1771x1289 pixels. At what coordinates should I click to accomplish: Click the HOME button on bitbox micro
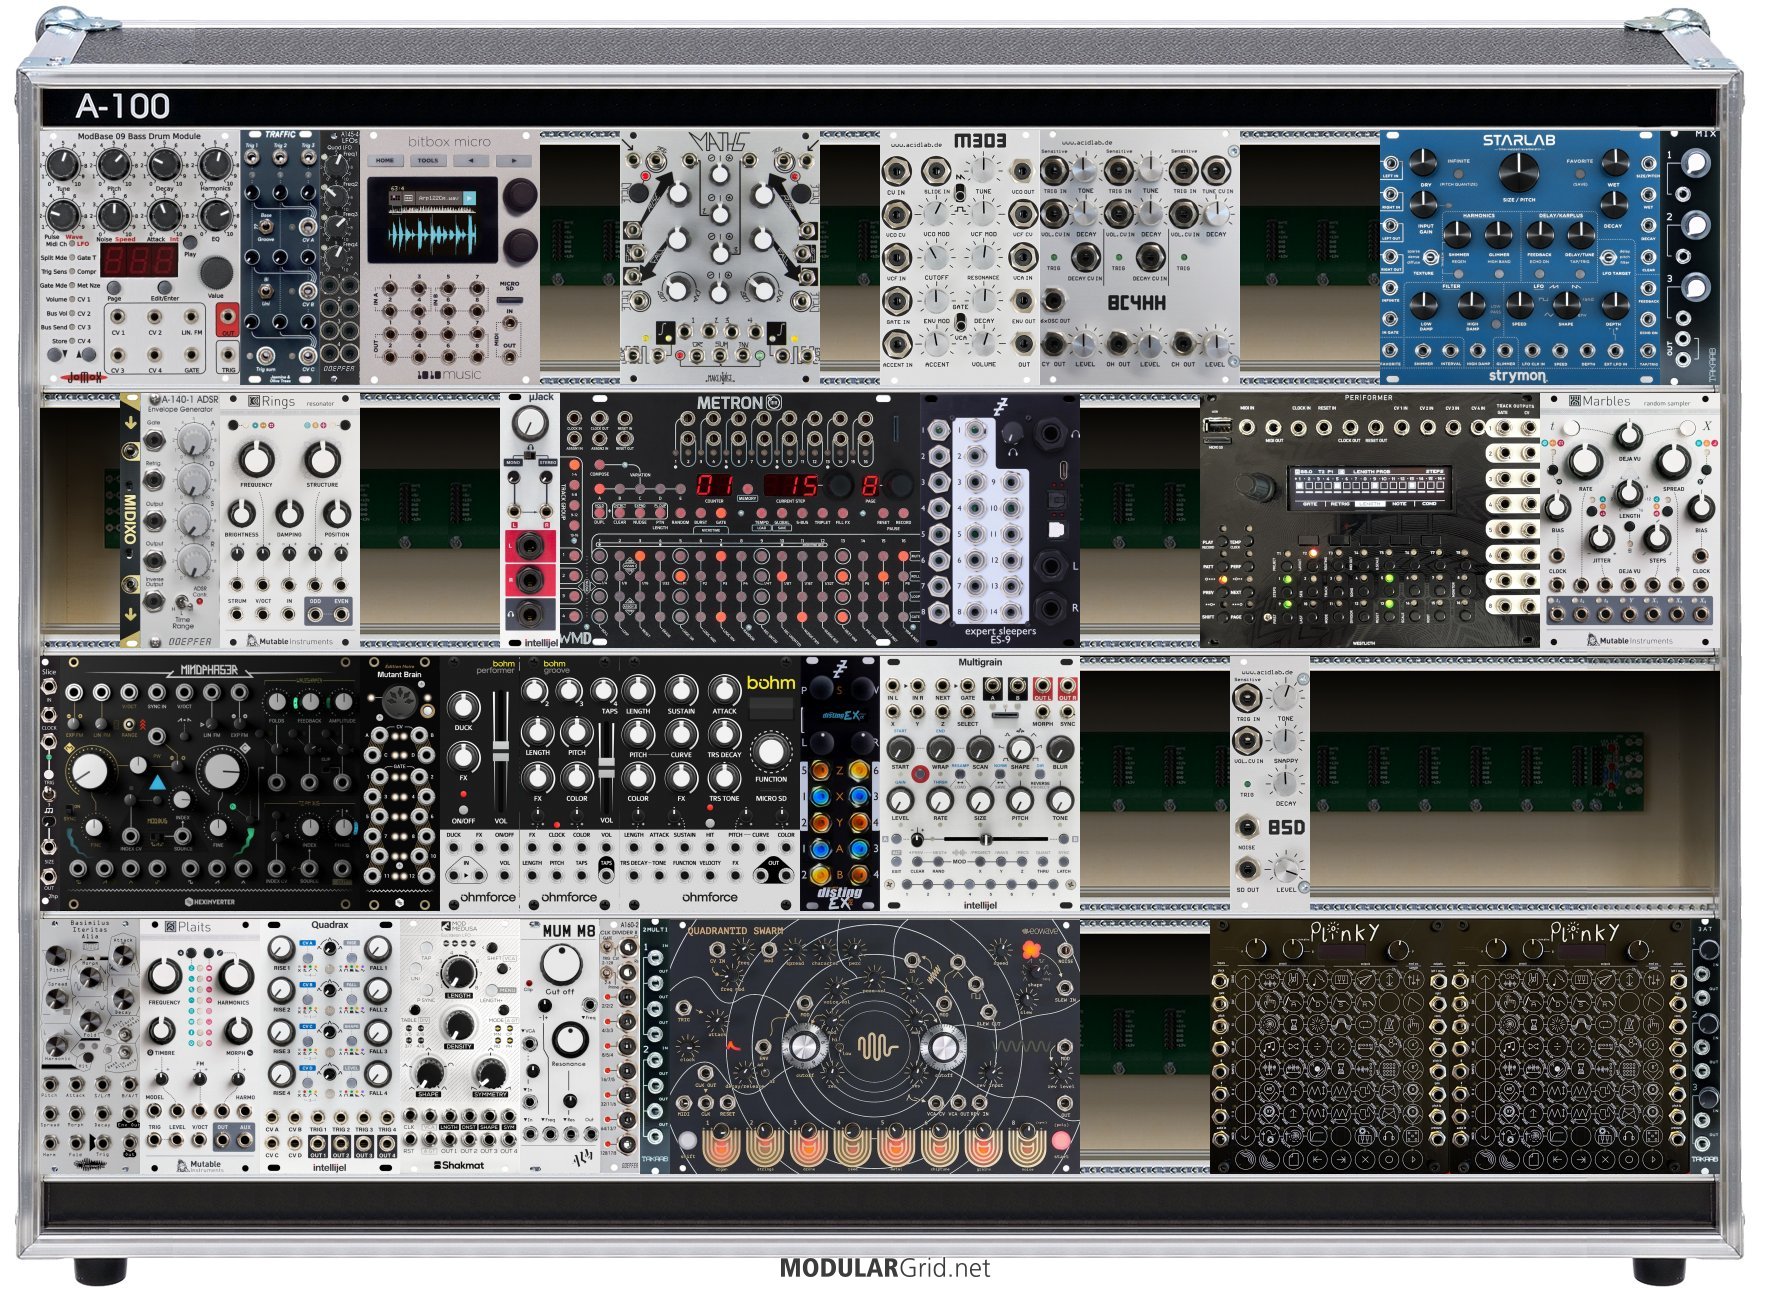click(x=385, y=160)
